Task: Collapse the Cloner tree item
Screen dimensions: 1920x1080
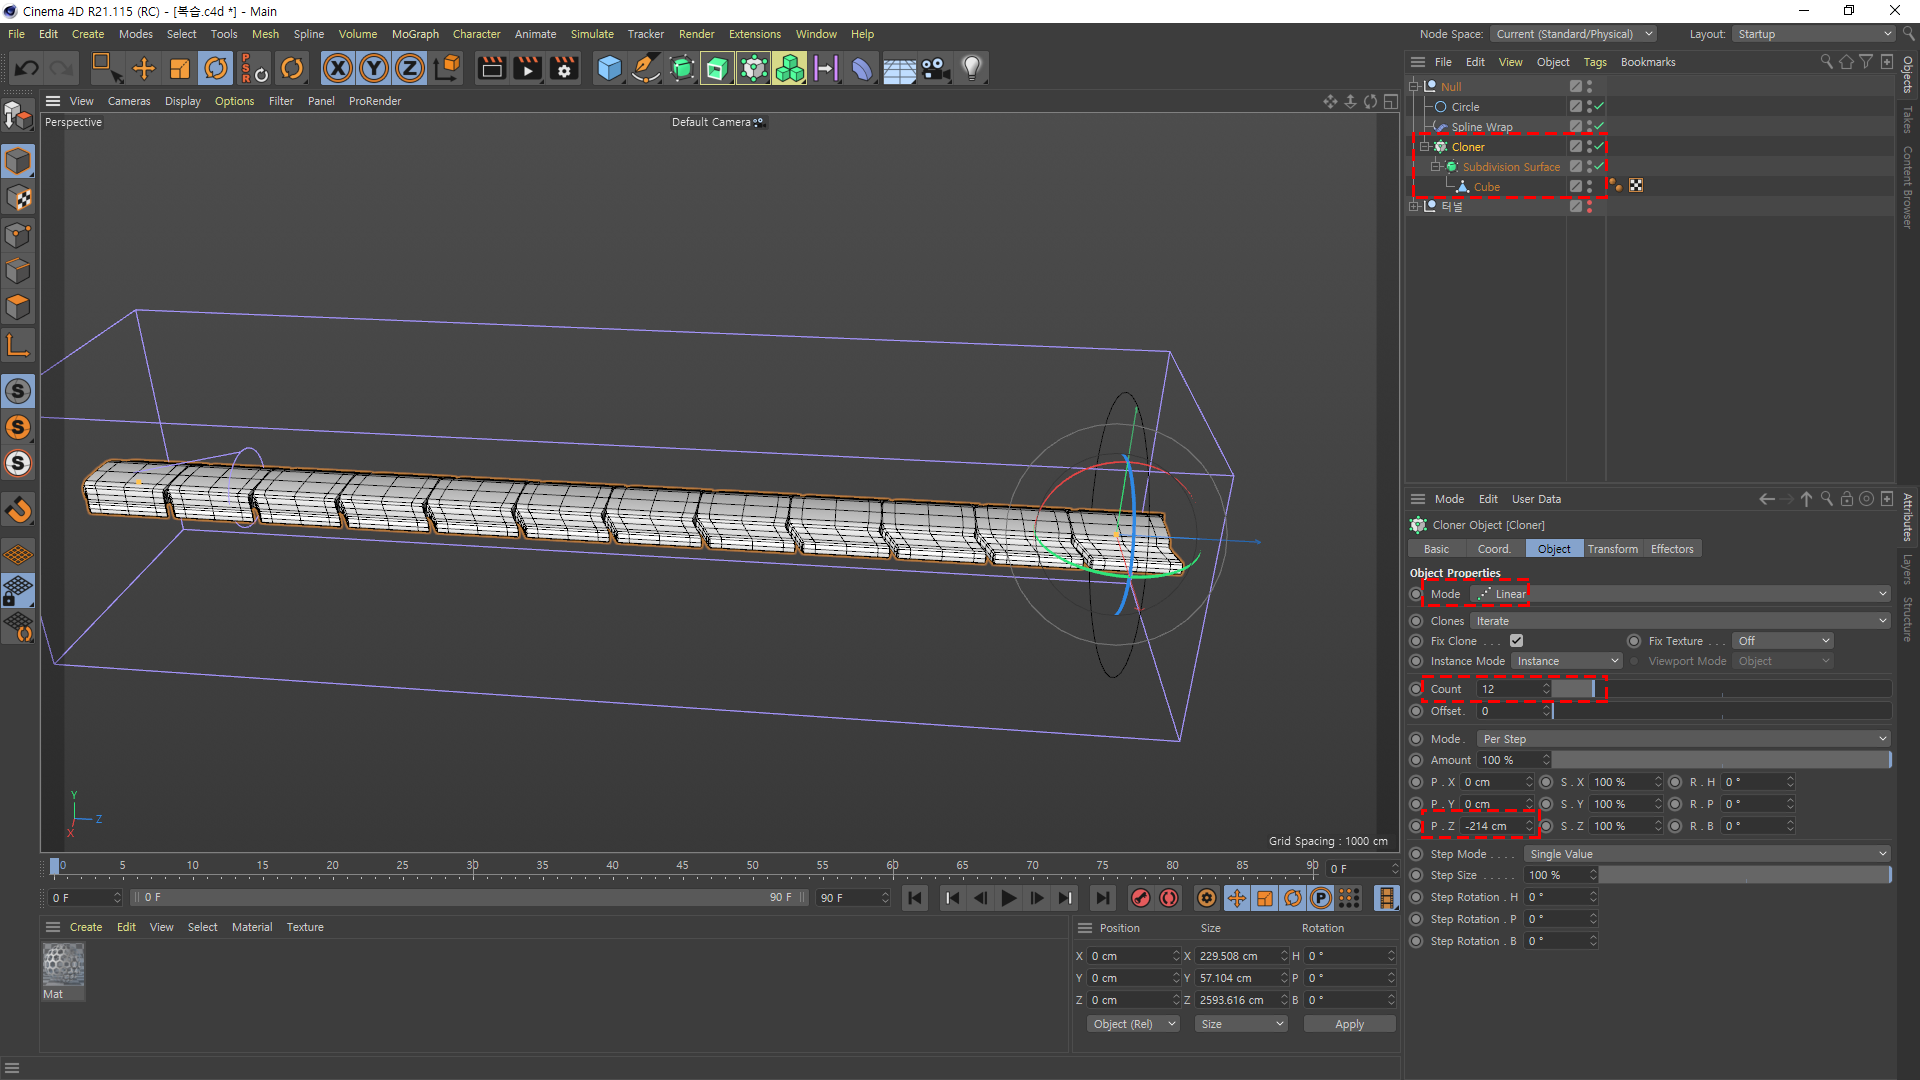Action: click(x=1425, y=147)
